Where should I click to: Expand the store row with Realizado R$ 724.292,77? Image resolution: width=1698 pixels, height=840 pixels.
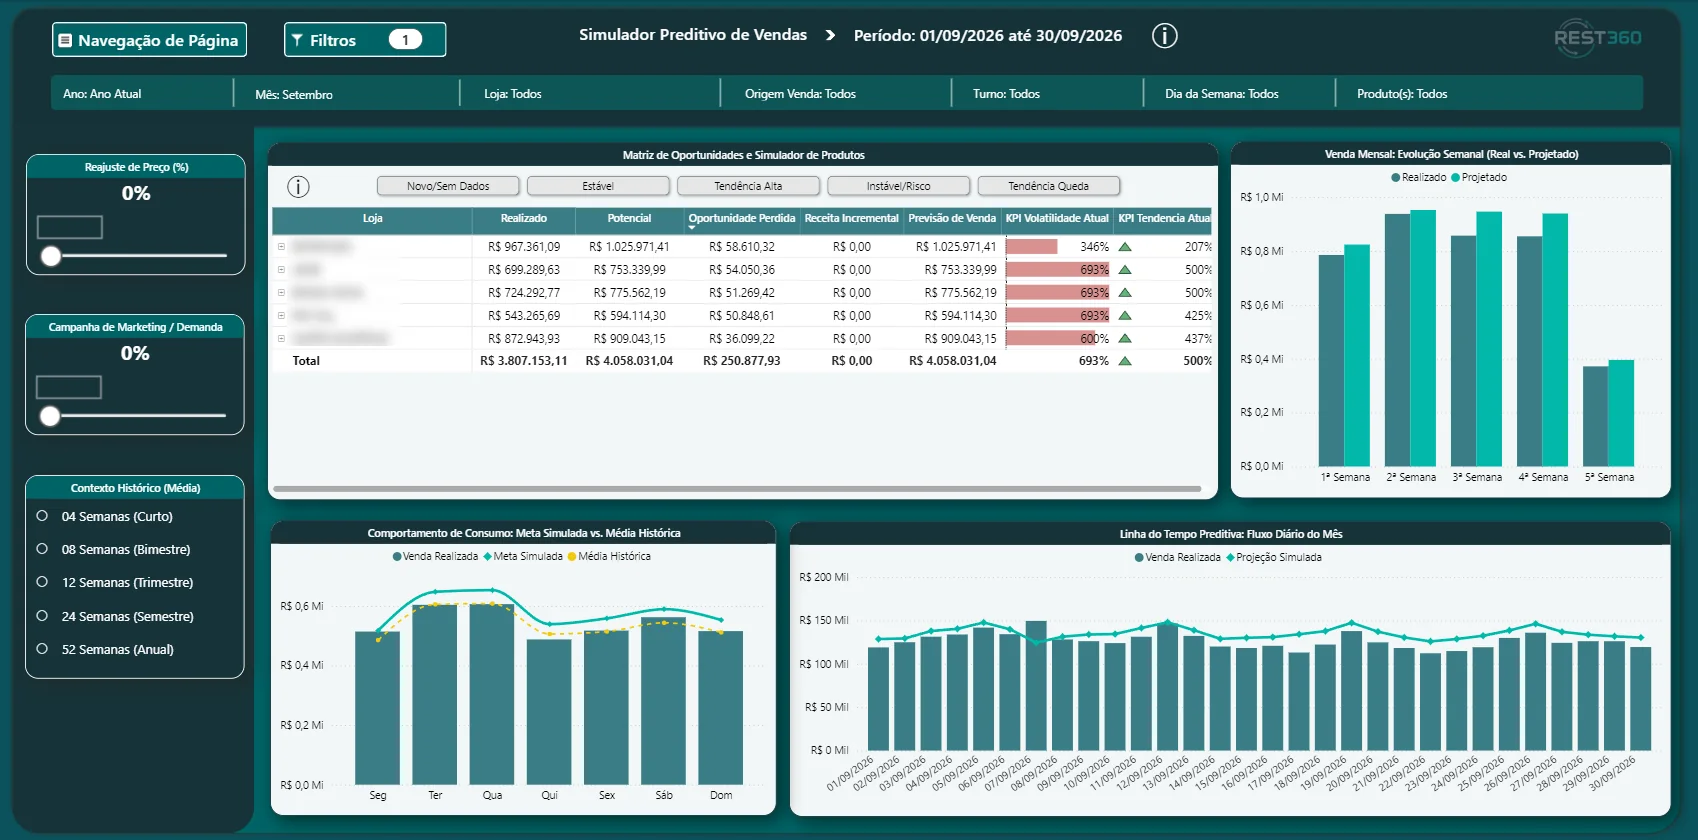point(281,292)
